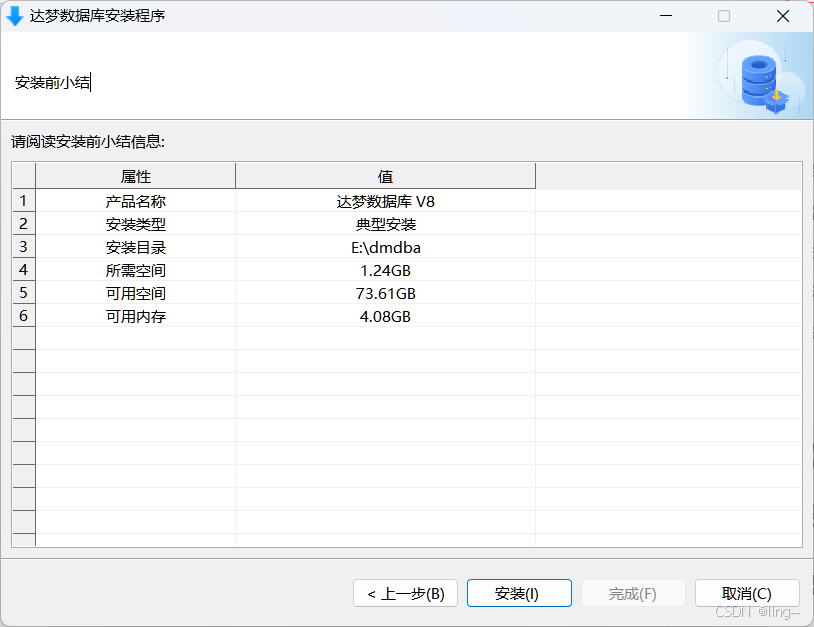Minimize the installer window

click(x=666, y=16)
